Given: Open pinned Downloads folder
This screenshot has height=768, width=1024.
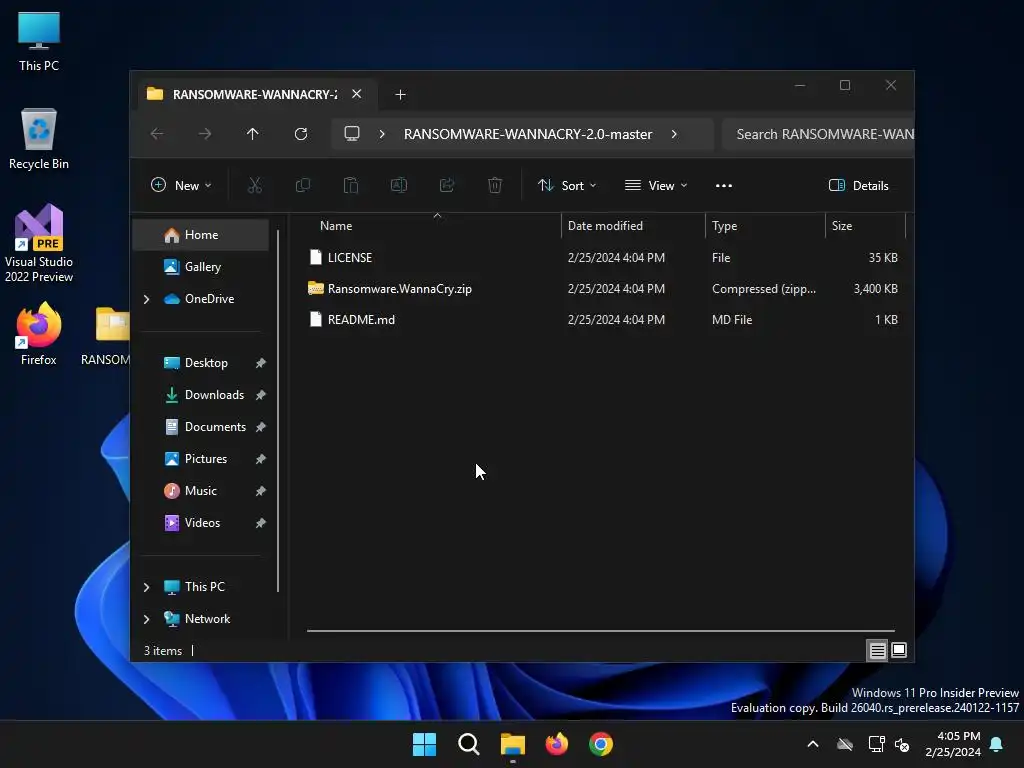Looking at the screenshot, I should (x=200, y=395).
